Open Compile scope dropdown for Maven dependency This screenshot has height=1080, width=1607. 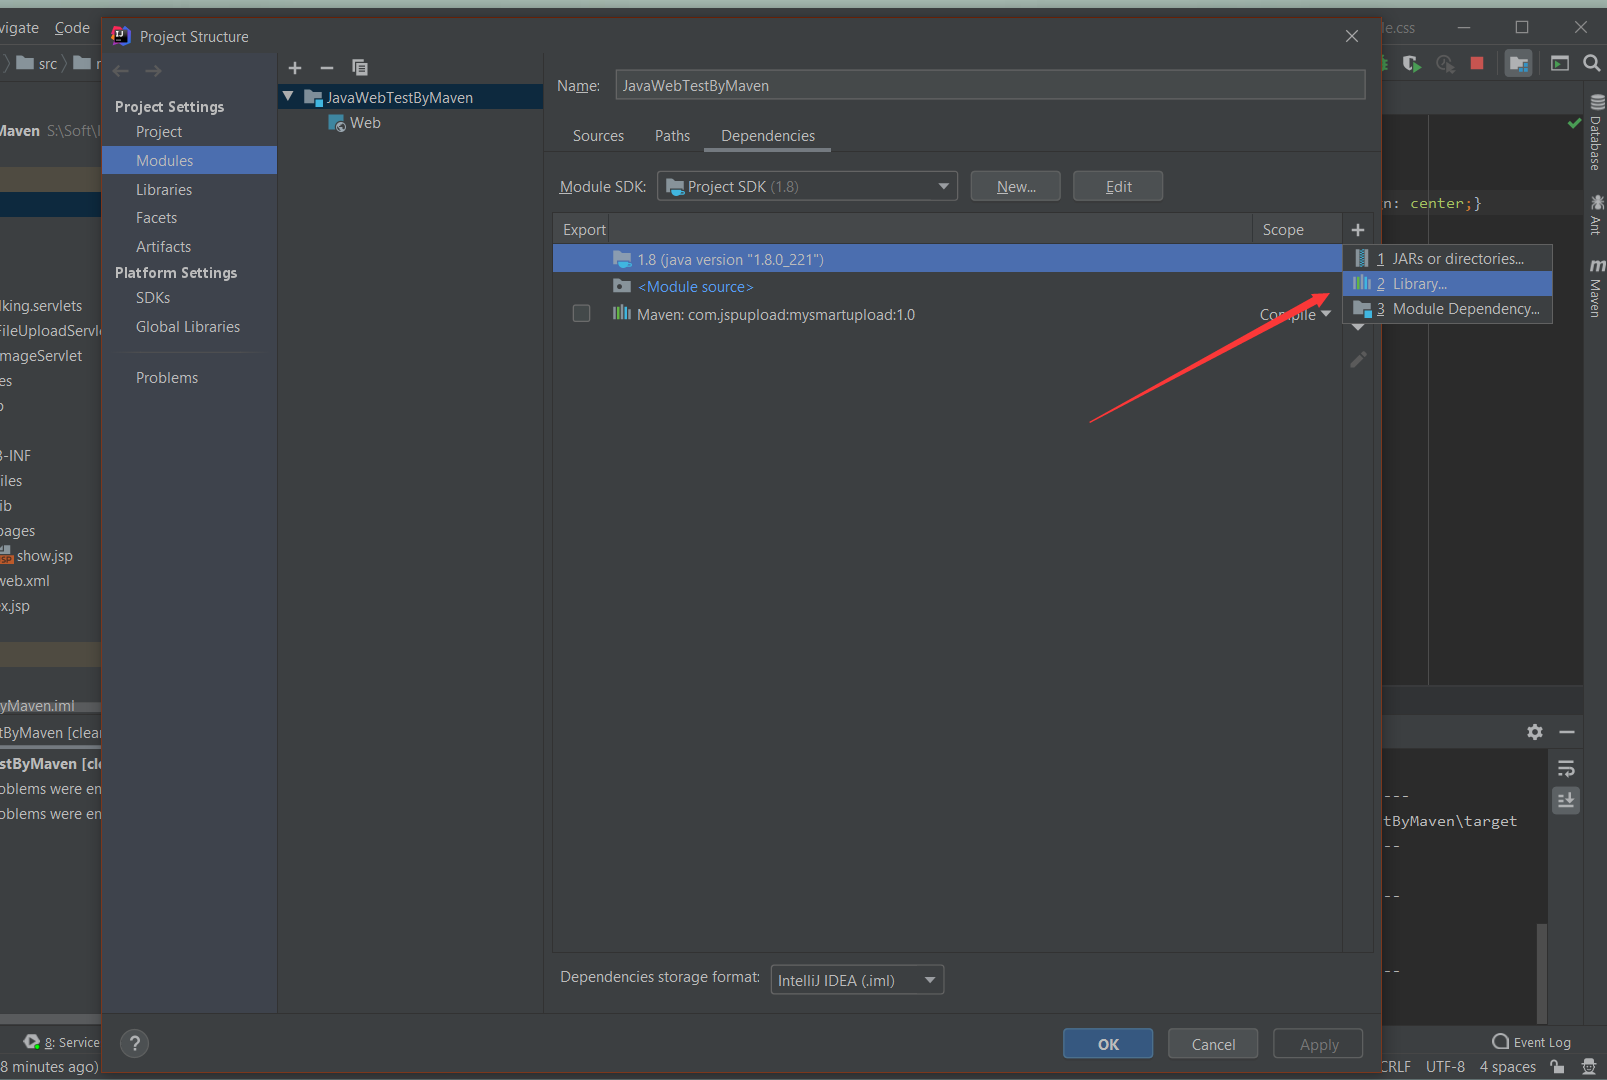[x=1295, y=314]
